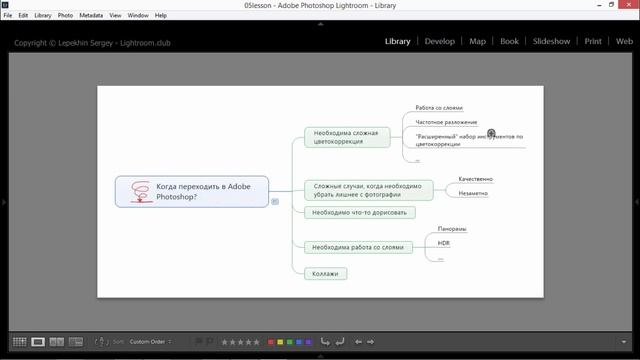Viewport: 640px width, 360px height.
Task: Restore down the Lightroom window
Action: 611,5
